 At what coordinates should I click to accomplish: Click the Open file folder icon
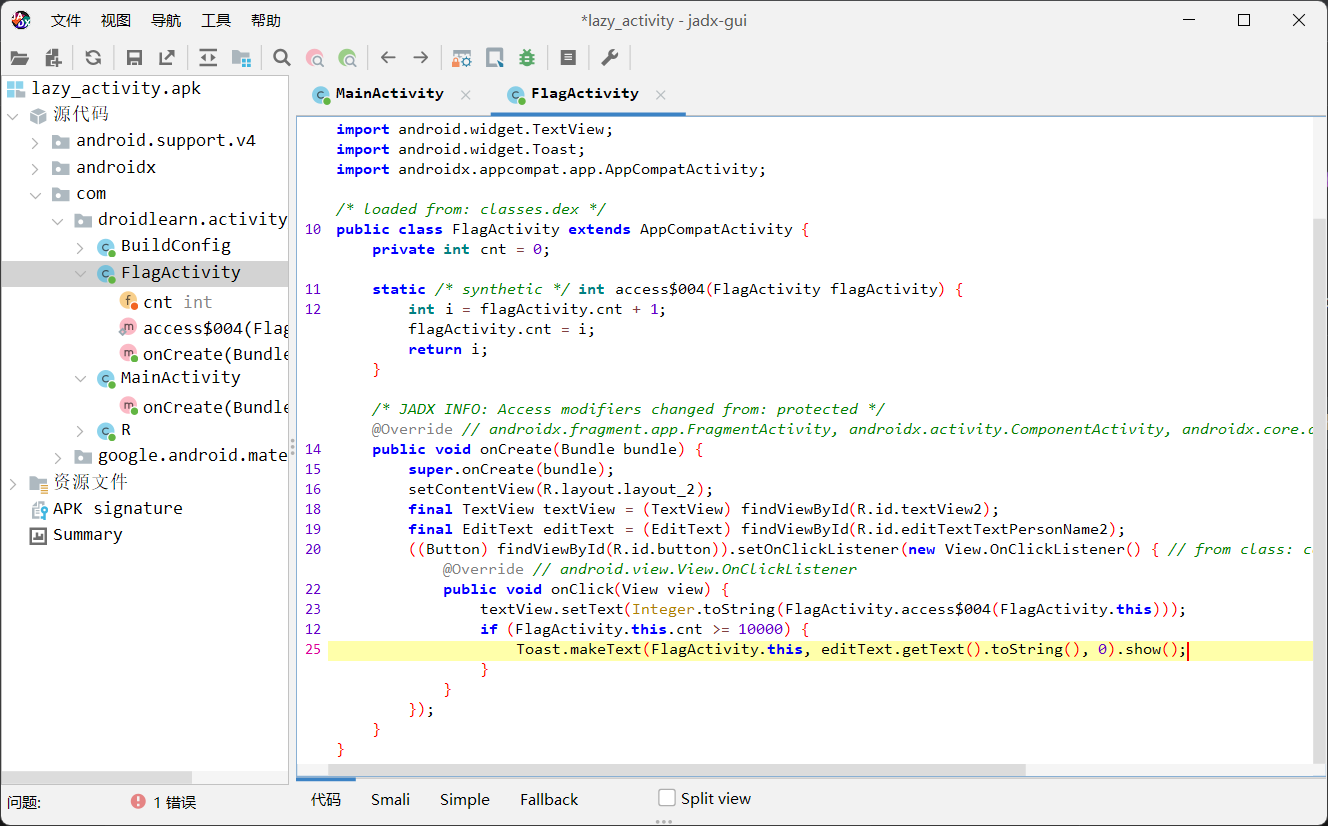coord(19,58)
